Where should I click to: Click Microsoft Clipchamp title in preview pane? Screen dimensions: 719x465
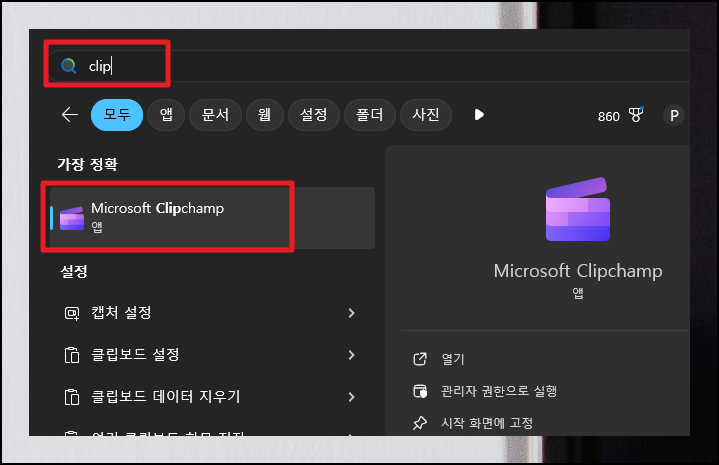[x=578, y=271]
